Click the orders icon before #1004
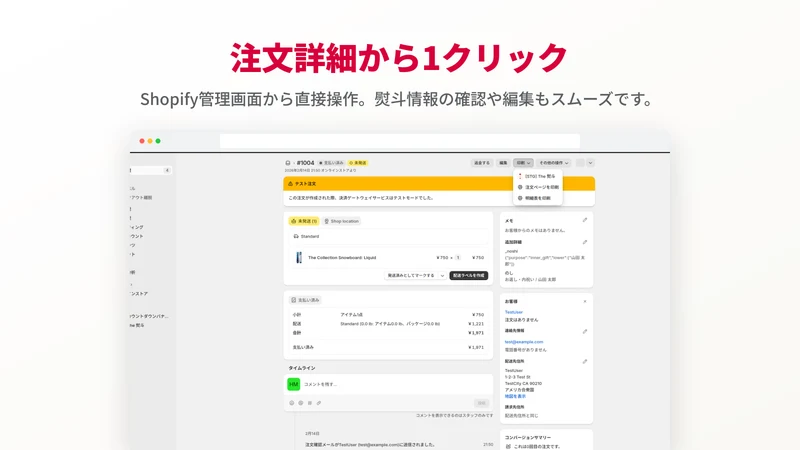The image size is (800, 450). (x=288, y=163)
